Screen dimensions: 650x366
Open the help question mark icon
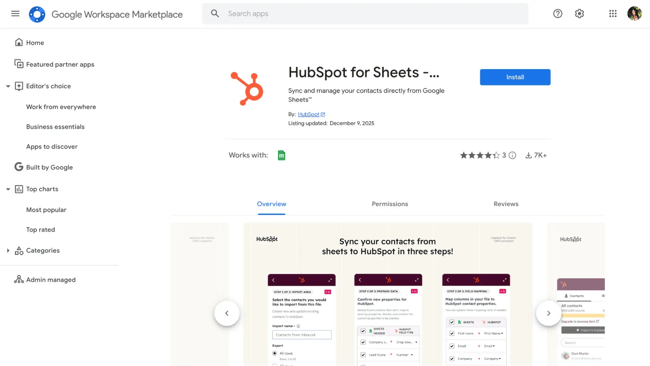(558, 14)
